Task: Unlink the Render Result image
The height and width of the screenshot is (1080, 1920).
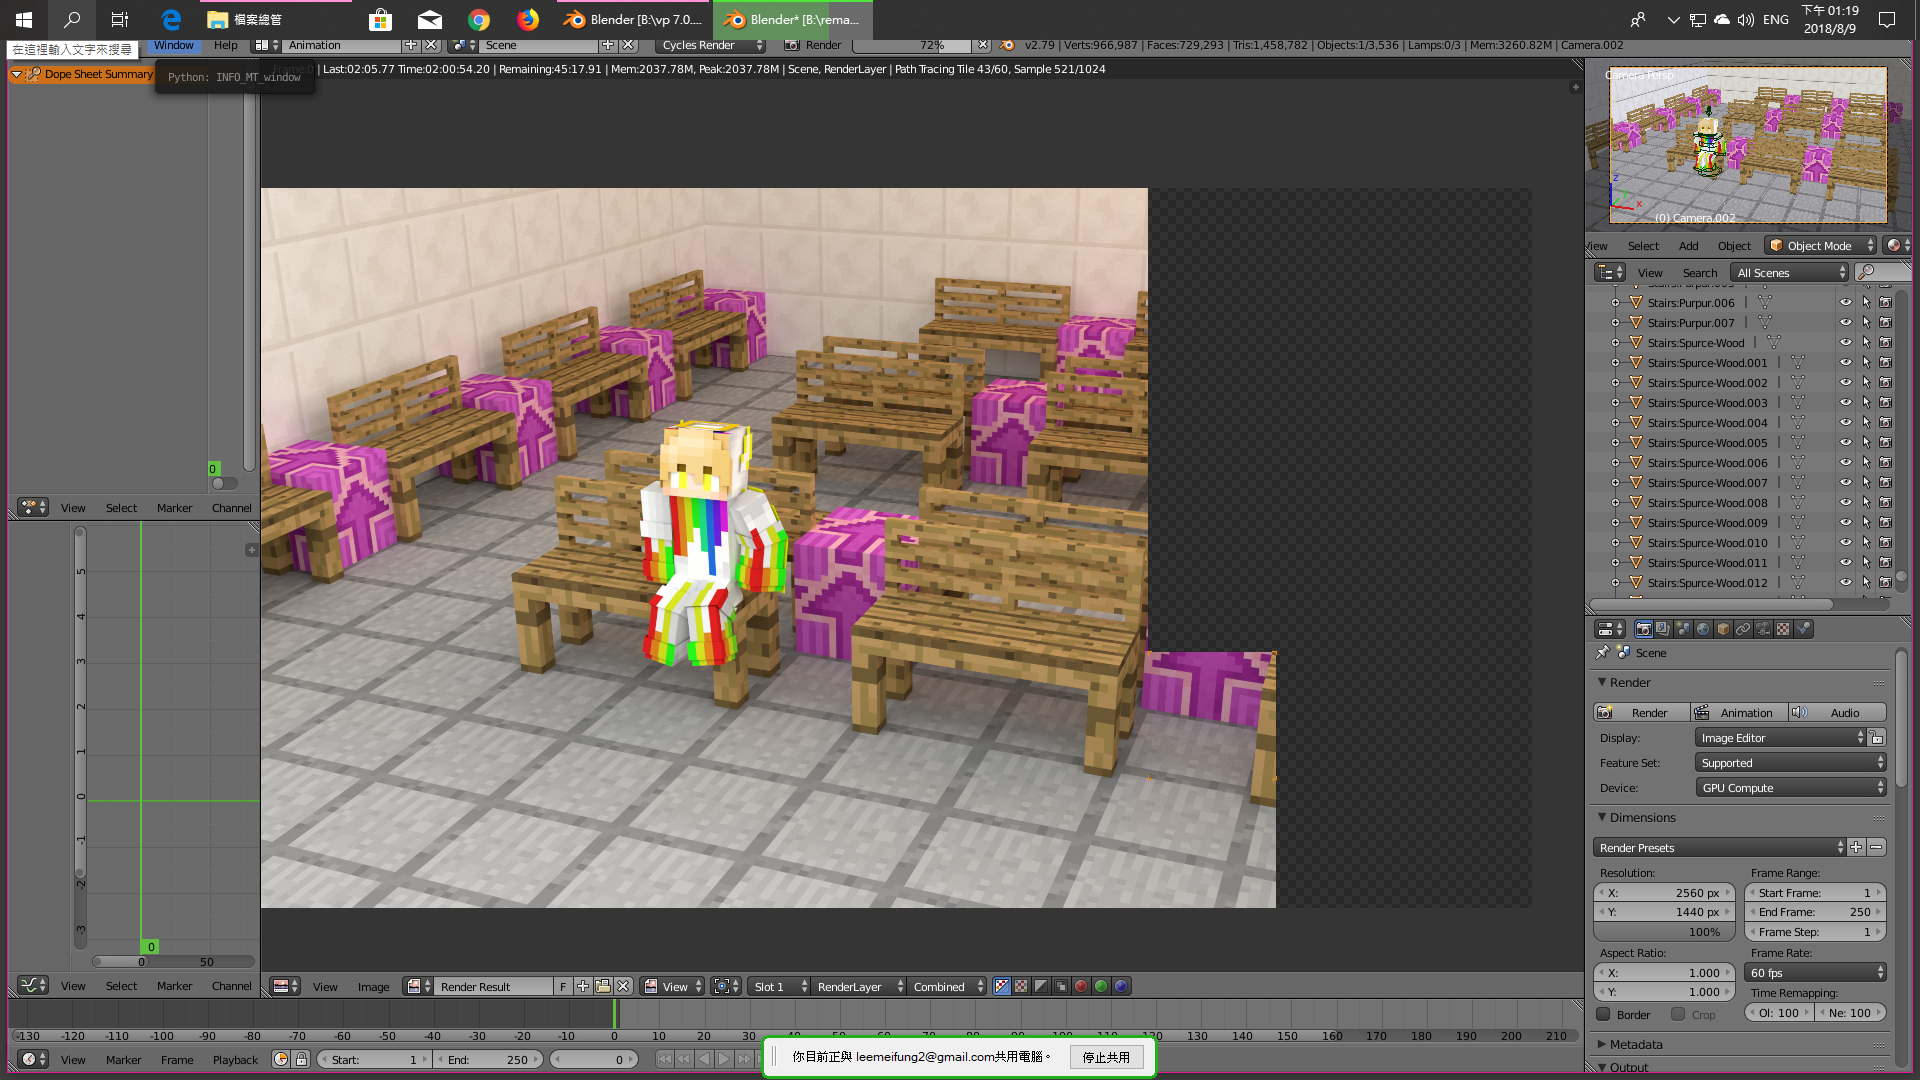Action: (x=623, y=987)
